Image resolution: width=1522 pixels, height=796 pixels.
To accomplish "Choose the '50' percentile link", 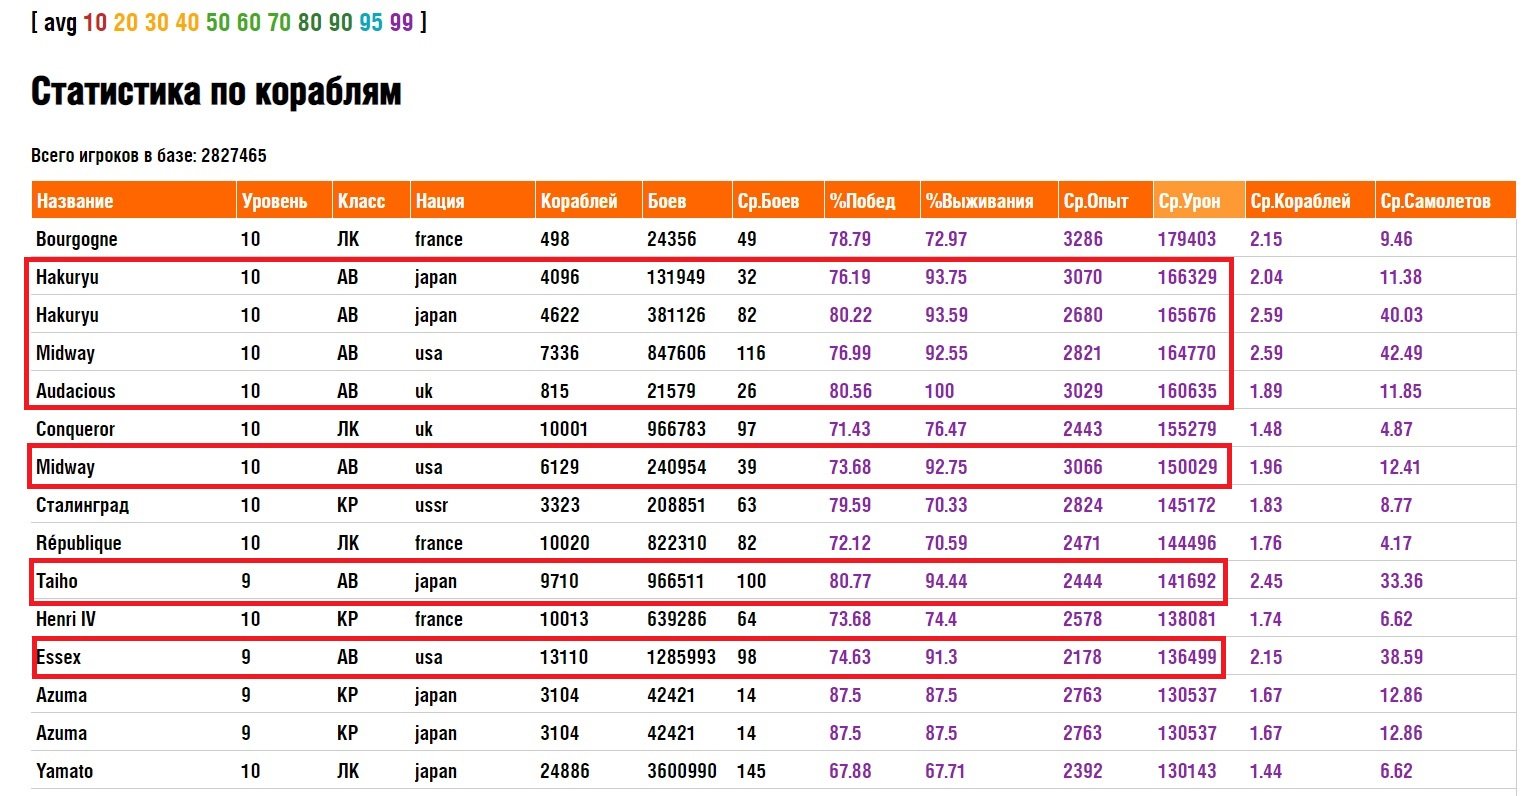I will tap(218, 22).
